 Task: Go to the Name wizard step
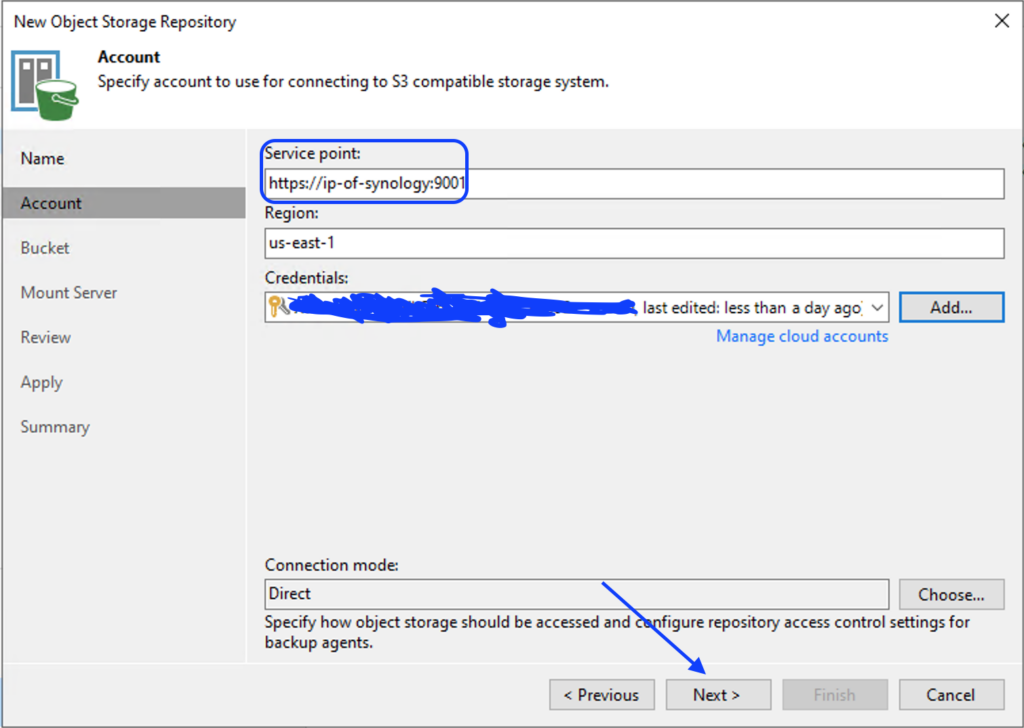(42, 158)
